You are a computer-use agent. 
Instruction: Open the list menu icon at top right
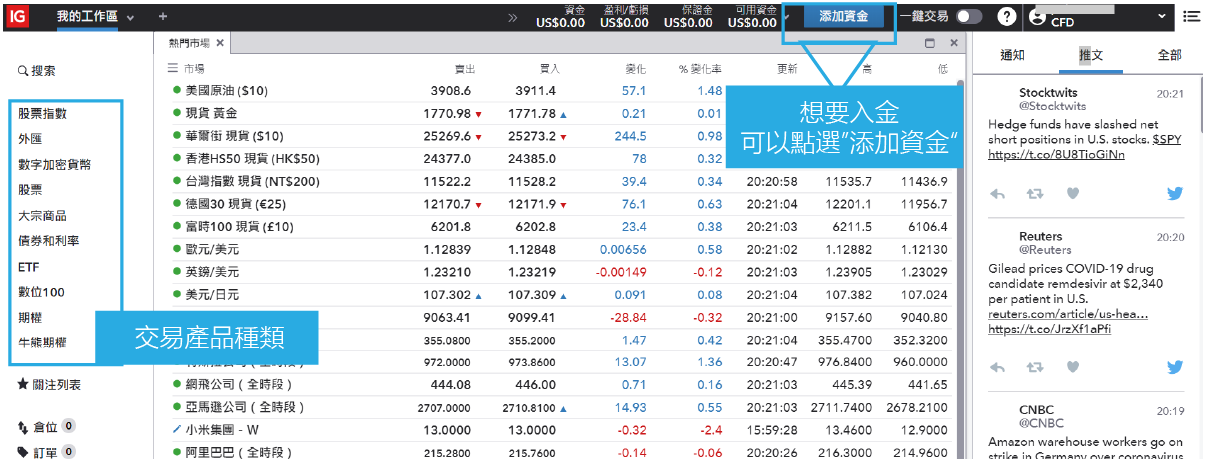click(x=1191, y=16)
